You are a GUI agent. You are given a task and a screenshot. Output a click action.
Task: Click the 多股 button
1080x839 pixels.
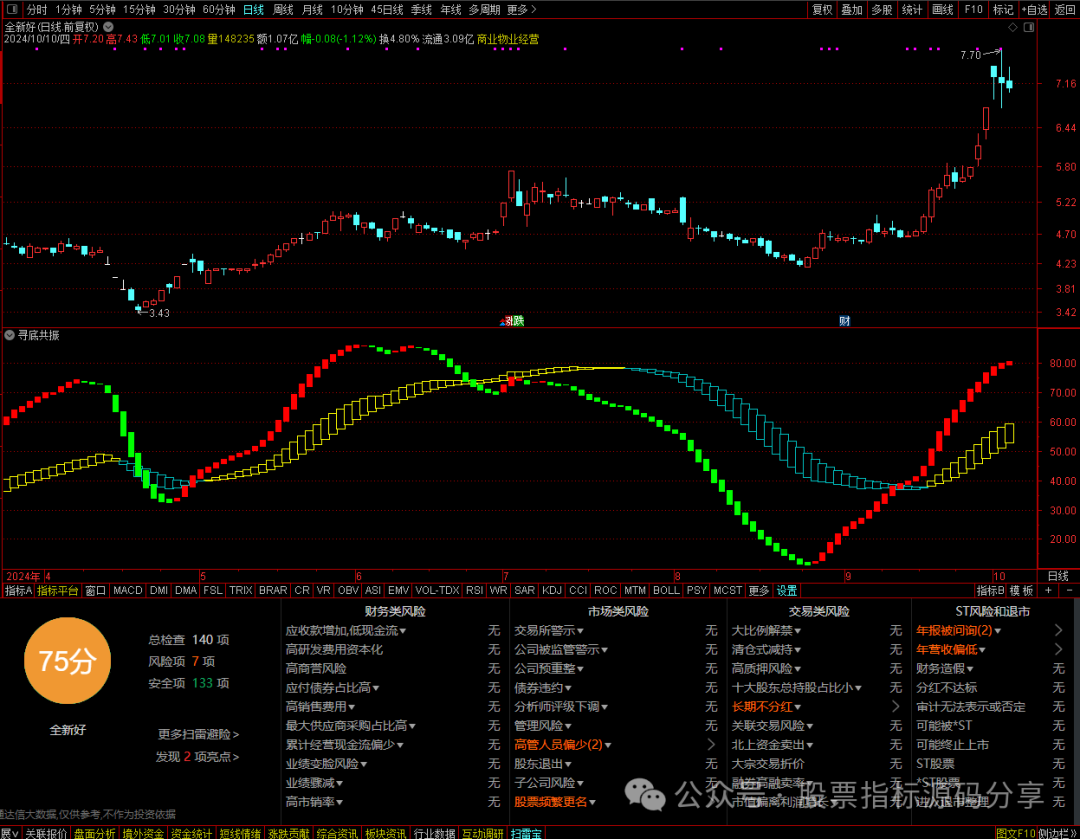coord(882,10)
